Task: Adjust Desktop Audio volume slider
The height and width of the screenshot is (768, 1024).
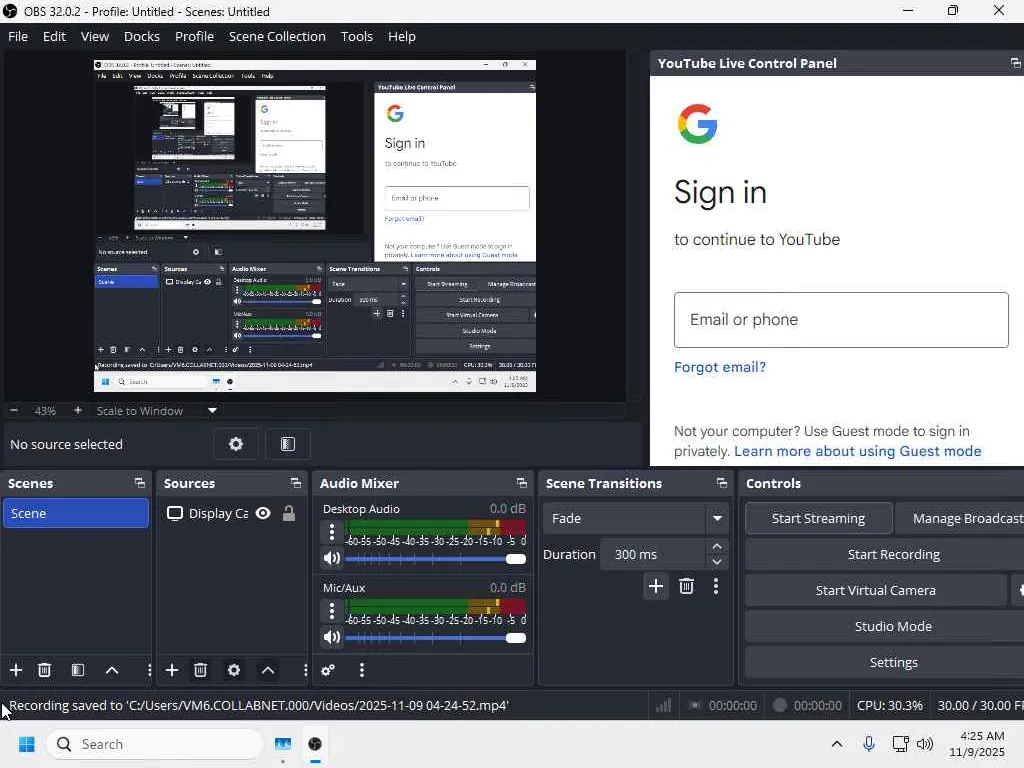Action: [436, 558]
